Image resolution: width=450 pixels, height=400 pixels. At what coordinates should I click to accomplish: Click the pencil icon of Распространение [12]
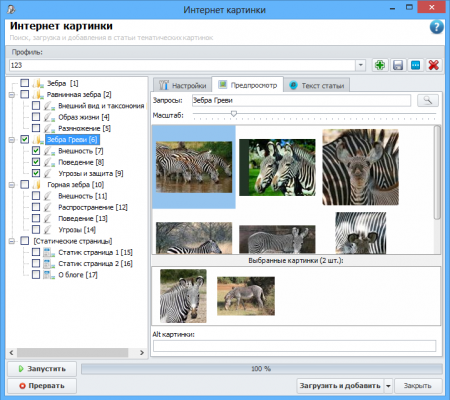(x=48, y=207)
